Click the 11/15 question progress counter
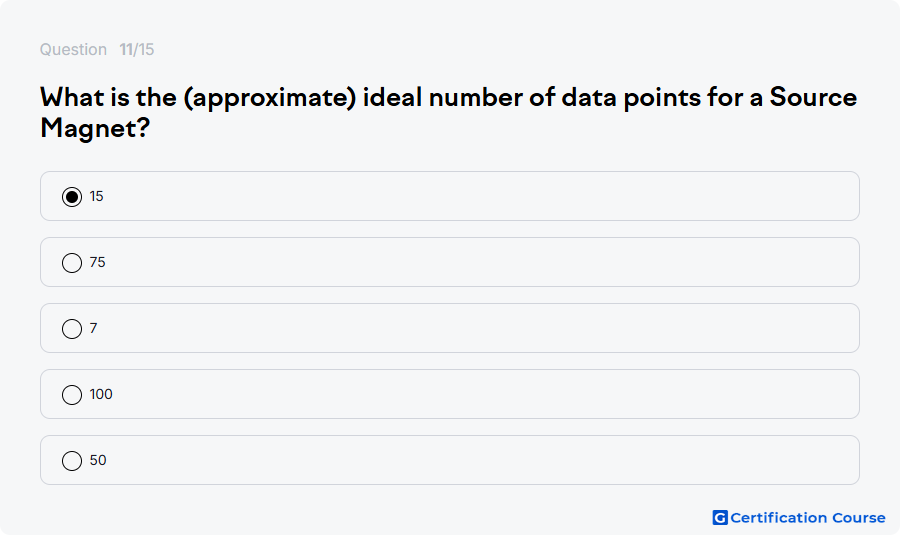The height and width of the screenshot is (535, 900). pos(137,49)
